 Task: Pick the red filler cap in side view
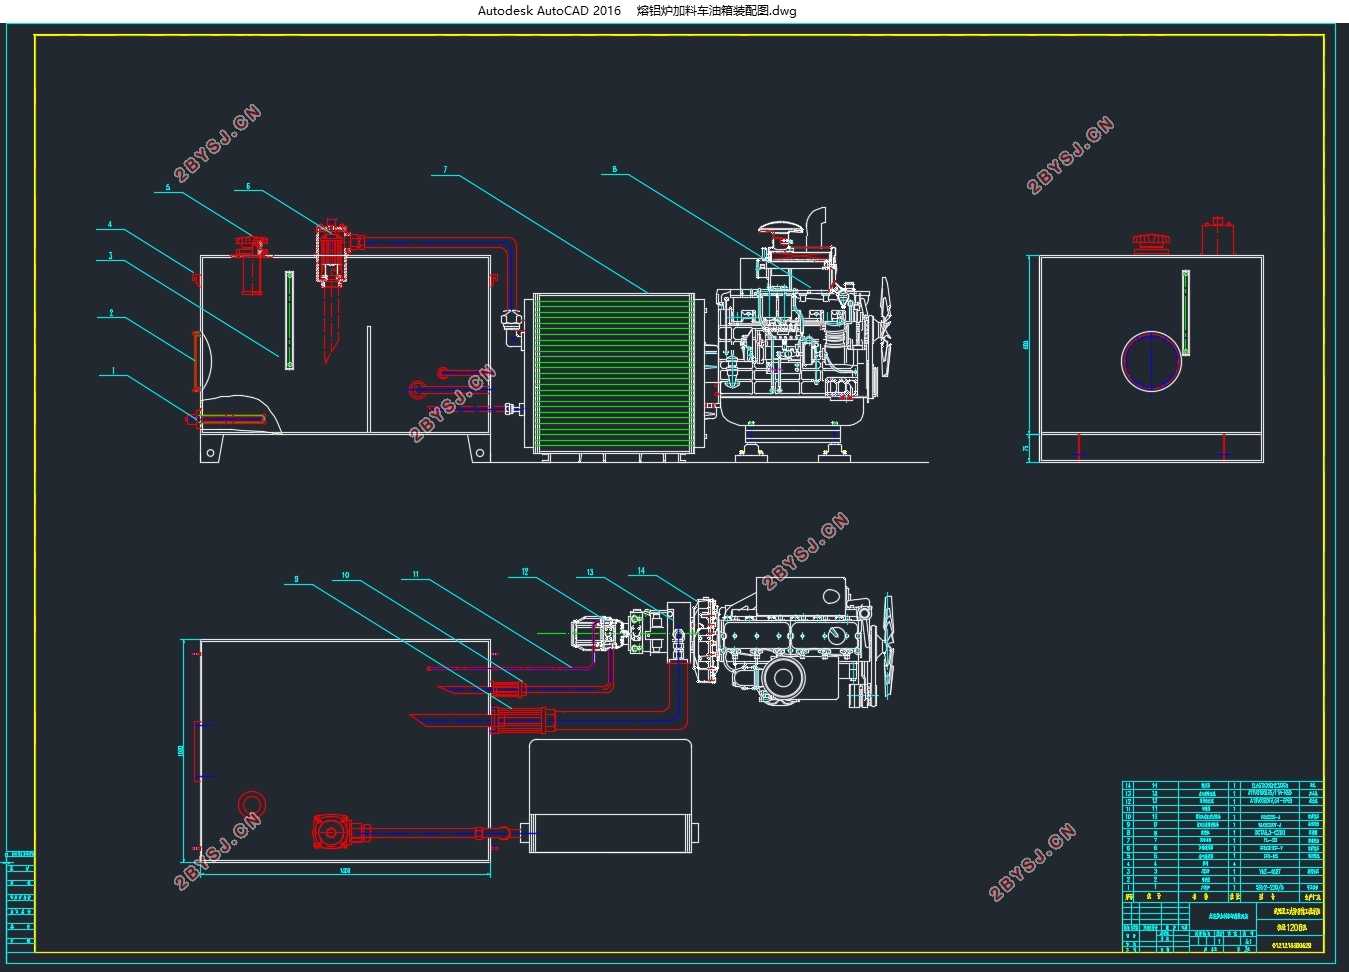[x=1150, y=243]
